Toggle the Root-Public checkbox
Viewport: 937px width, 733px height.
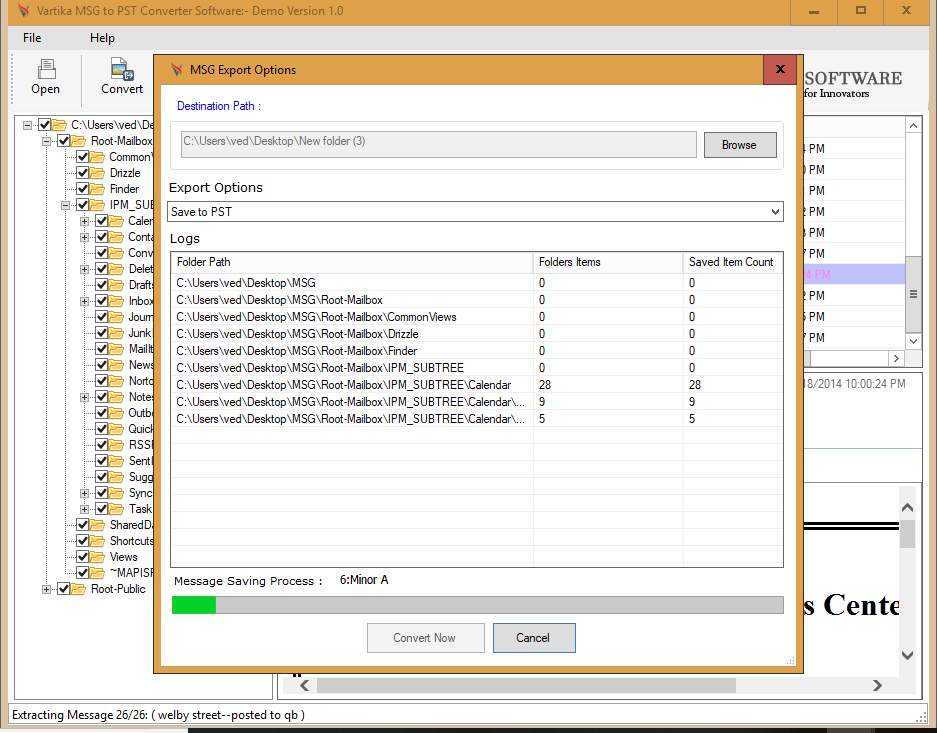[x=63, y=589]
